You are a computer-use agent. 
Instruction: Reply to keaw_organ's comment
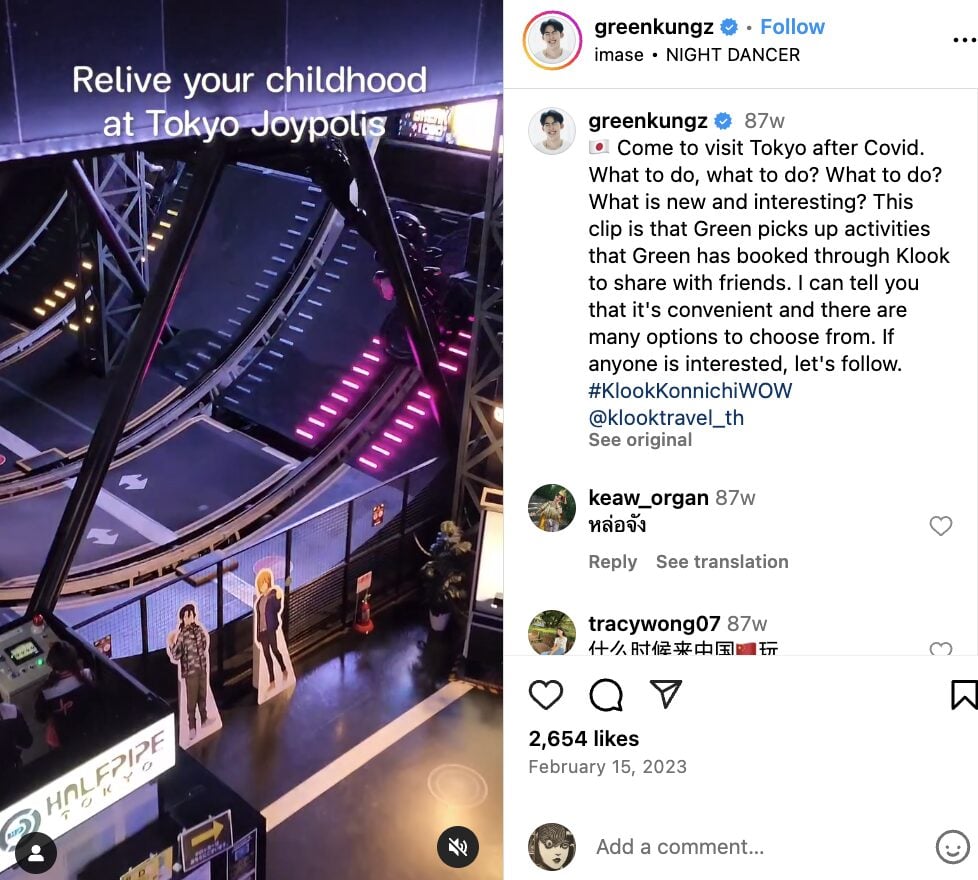[612, 562]
